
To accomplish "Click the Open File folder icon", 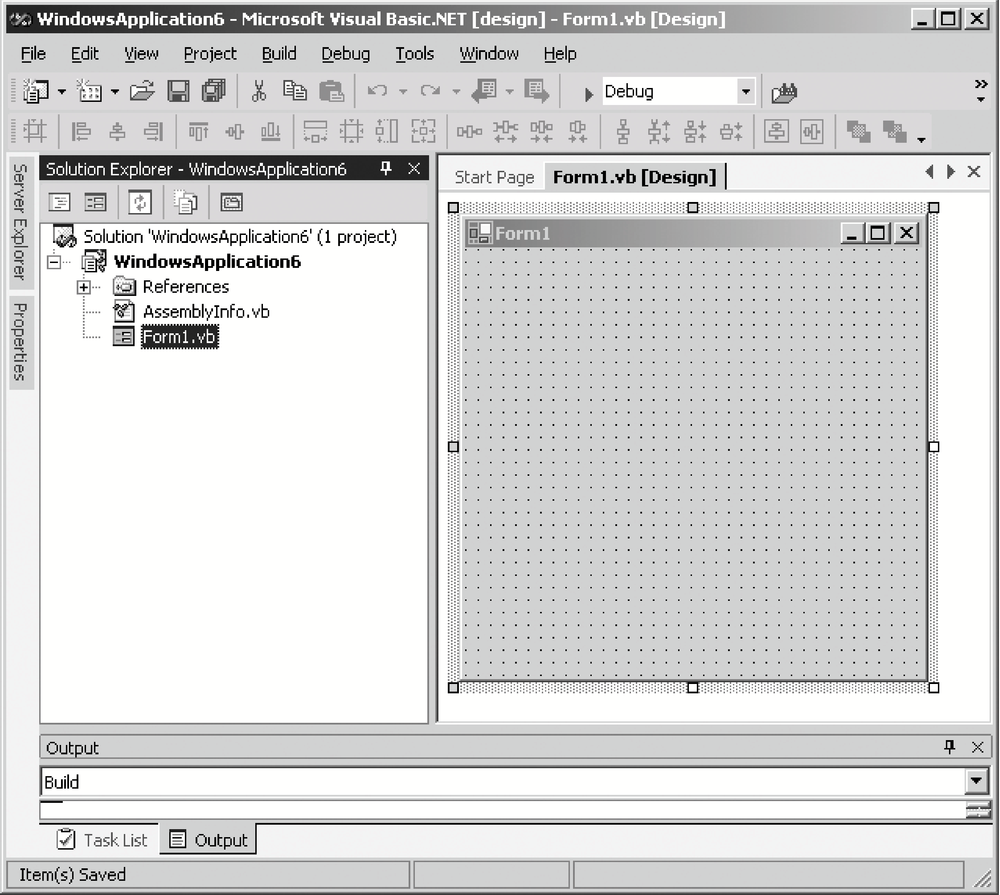I will point(142,92).
